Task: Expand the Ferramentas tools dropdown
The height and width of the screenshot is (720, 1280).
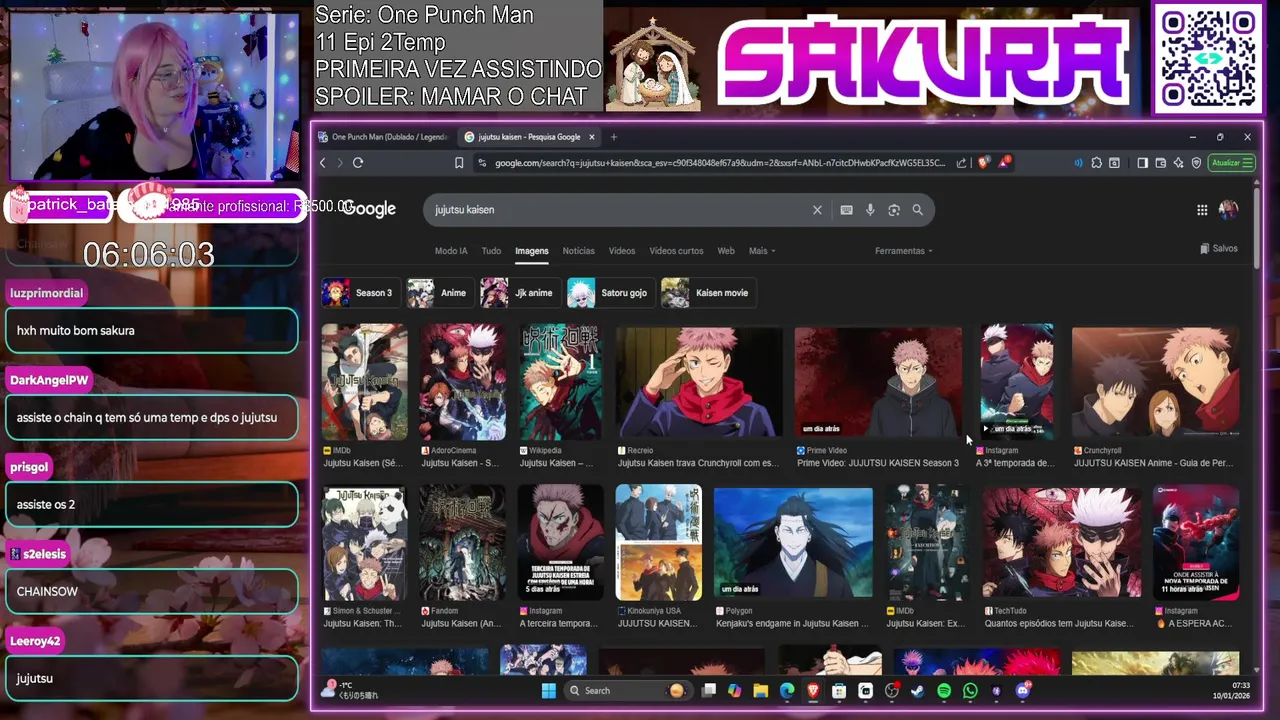Action: point(904,251)
